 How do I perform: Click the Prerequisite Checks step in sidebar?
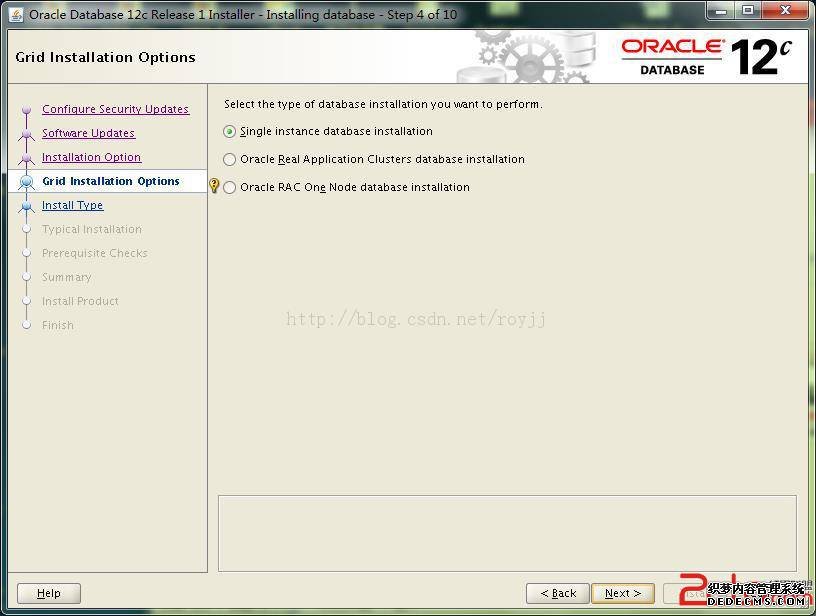click(x=94, y=254)
